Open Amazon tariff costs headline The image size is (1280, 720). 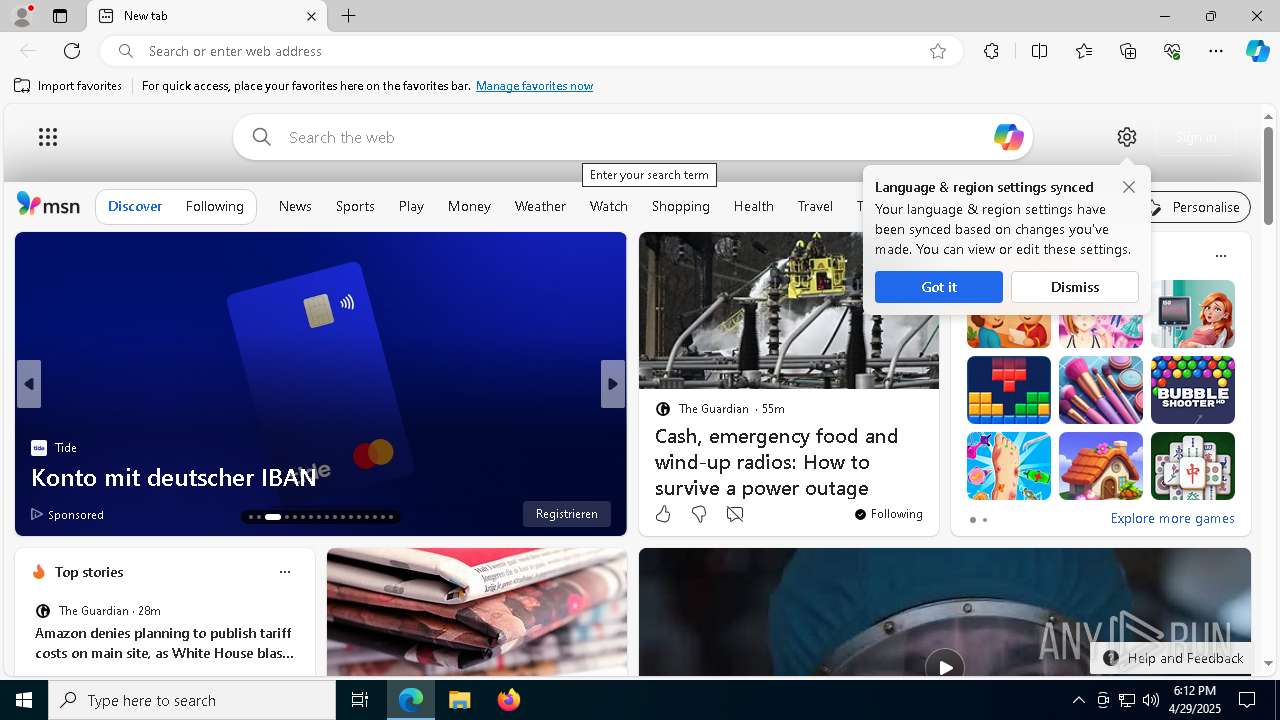[x=164, y=643]
